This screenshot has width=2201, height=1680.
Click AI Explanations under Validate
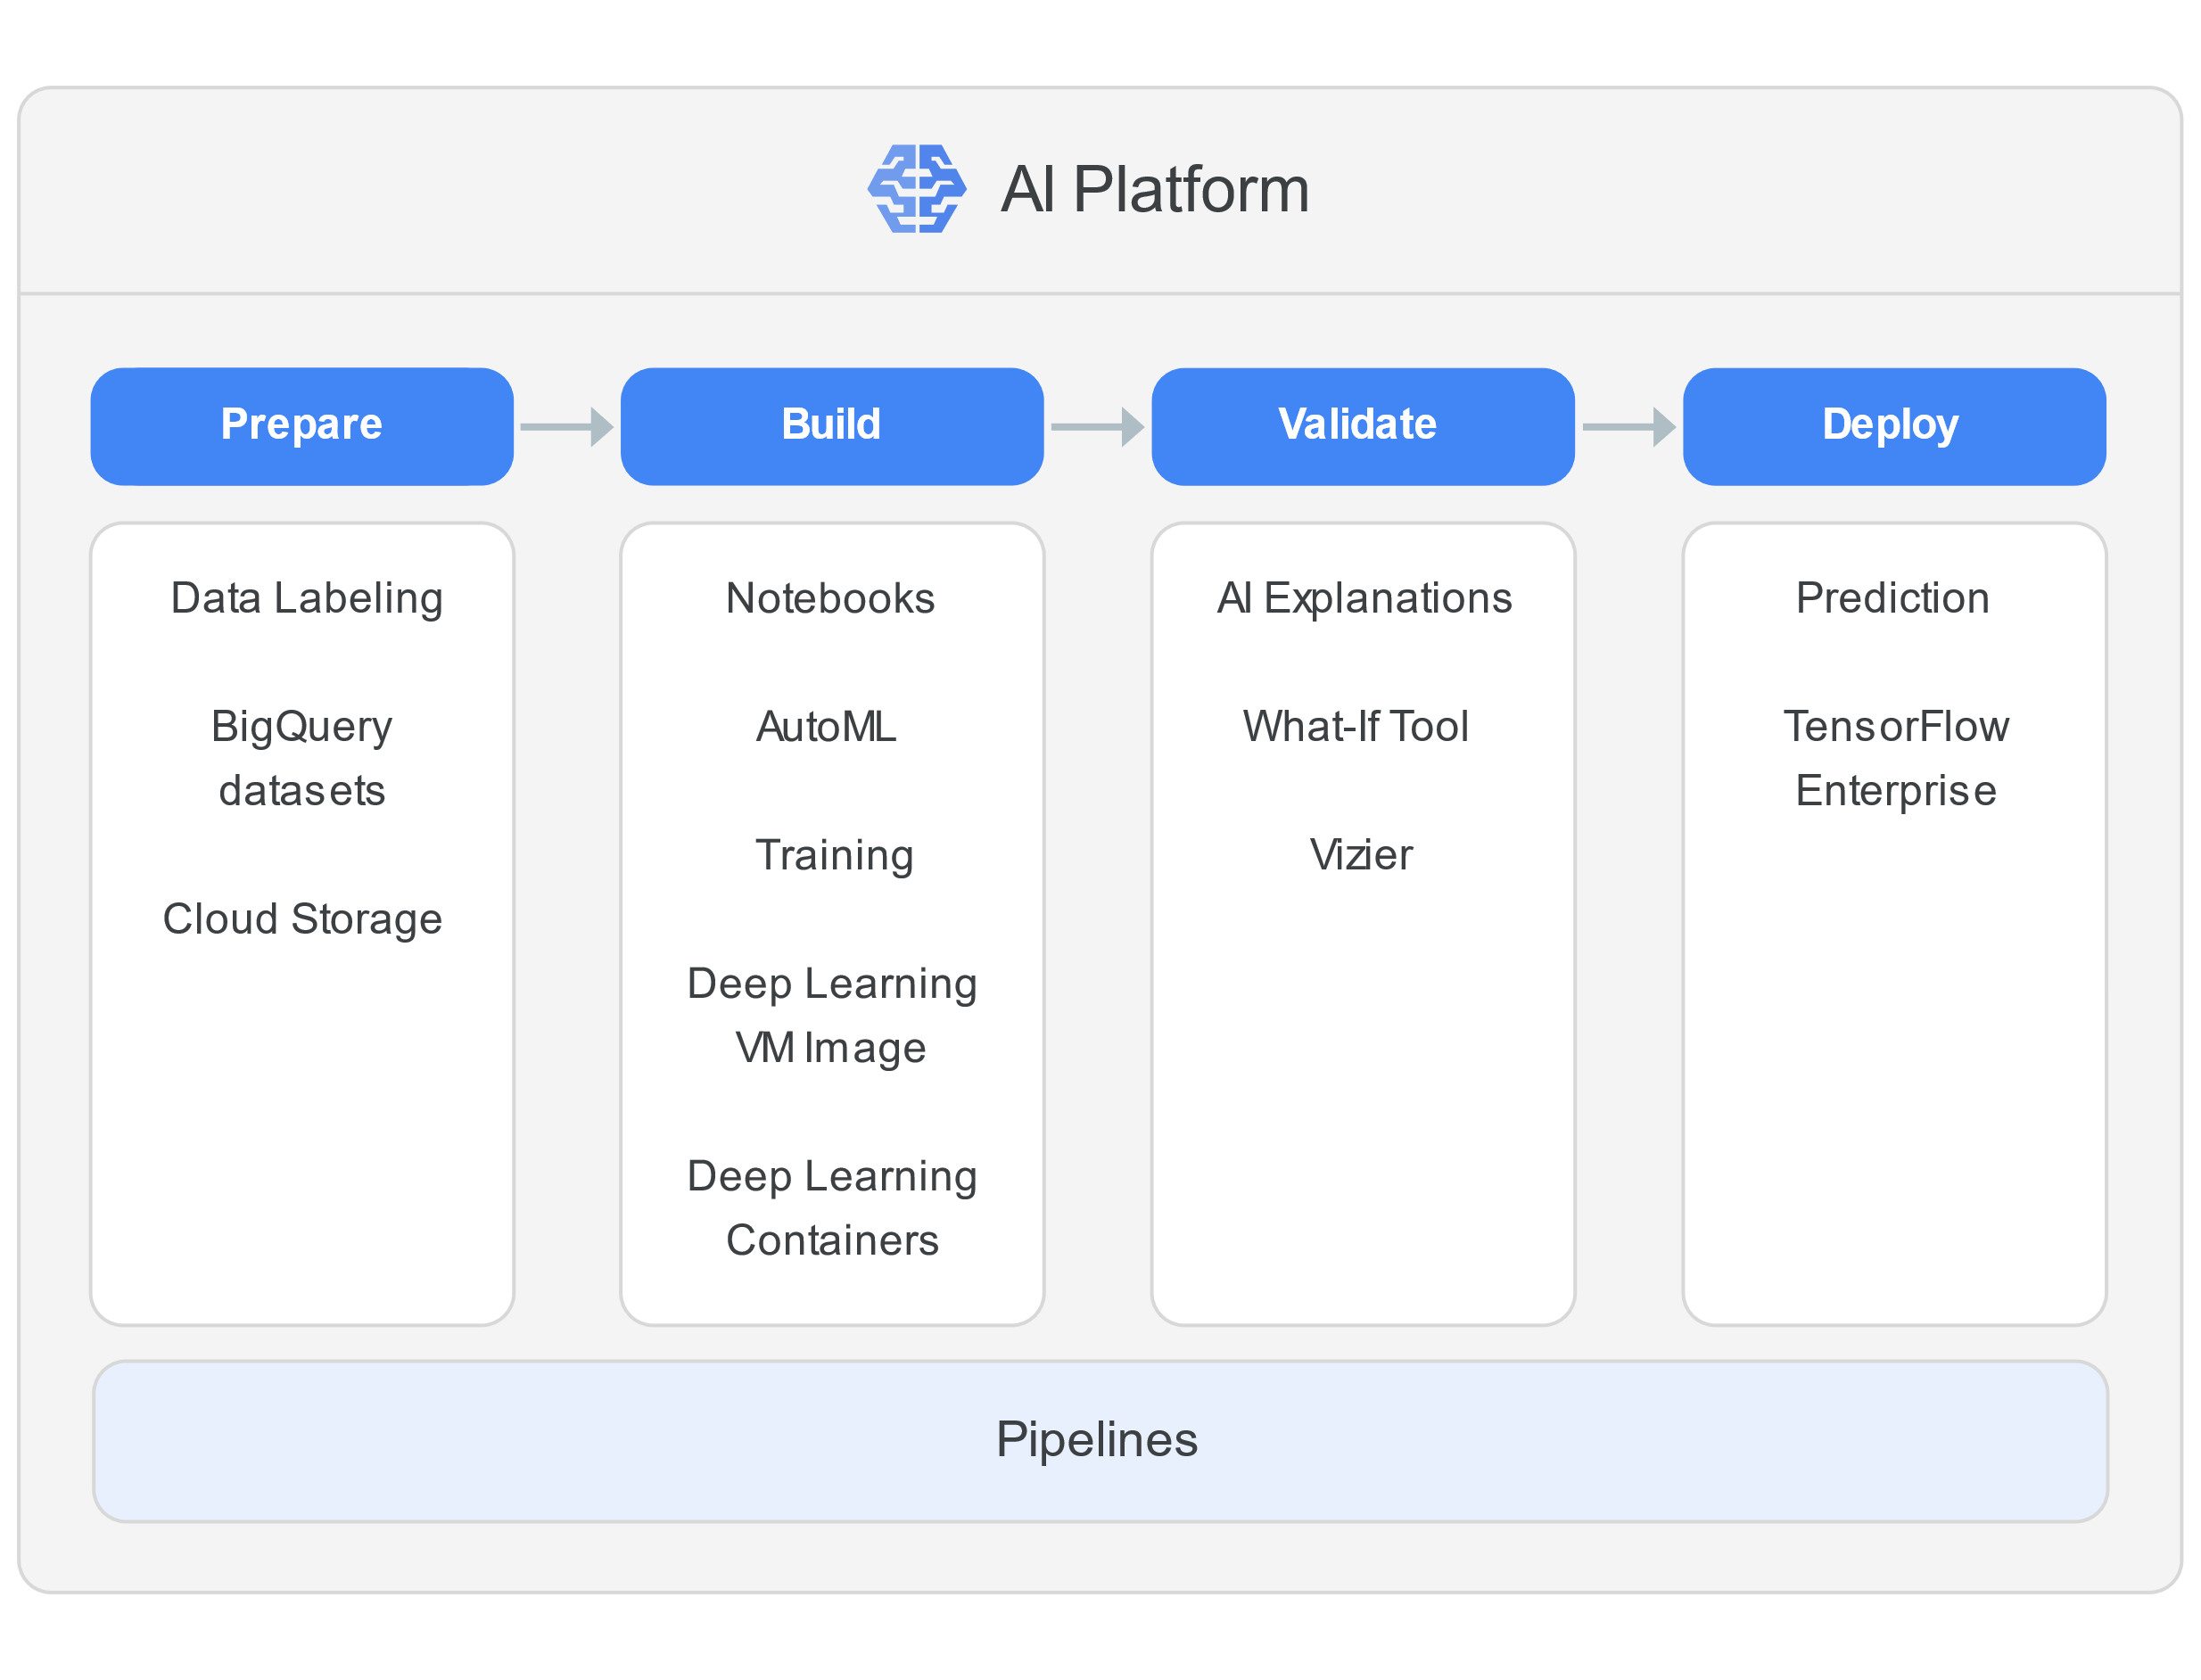(x=1364, y=598)
